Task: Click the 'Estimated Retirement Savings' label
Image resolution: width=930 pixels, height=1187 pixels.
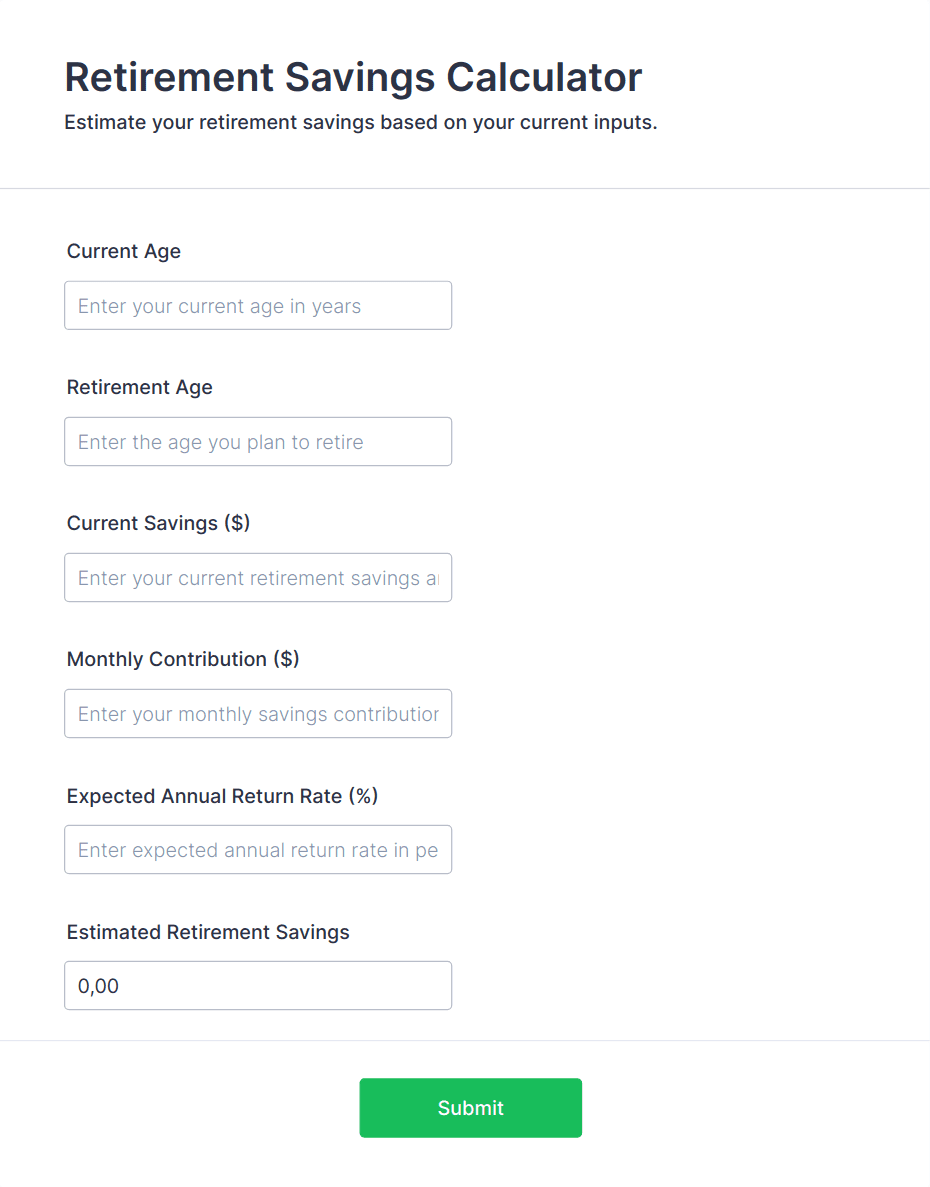Action: [x=208, y=932]
